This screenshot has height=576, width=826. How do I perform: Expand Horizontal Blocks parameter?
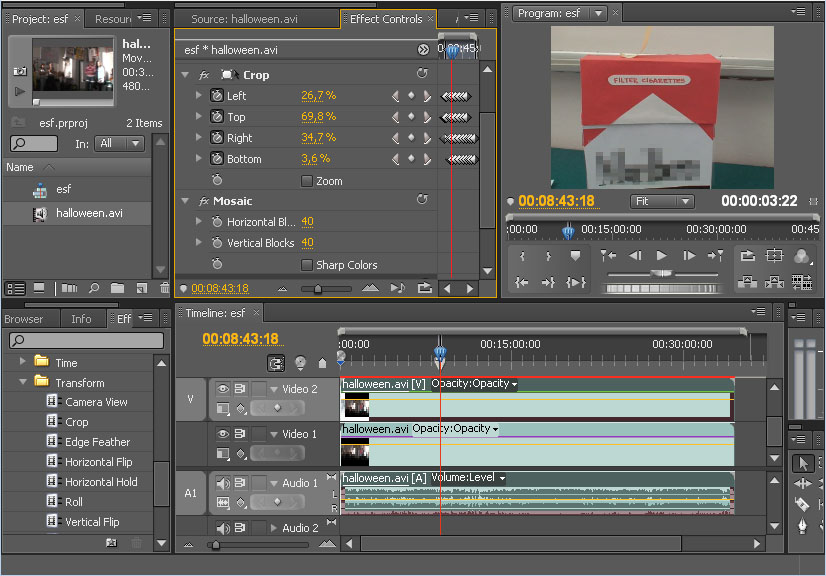(199, 221)
